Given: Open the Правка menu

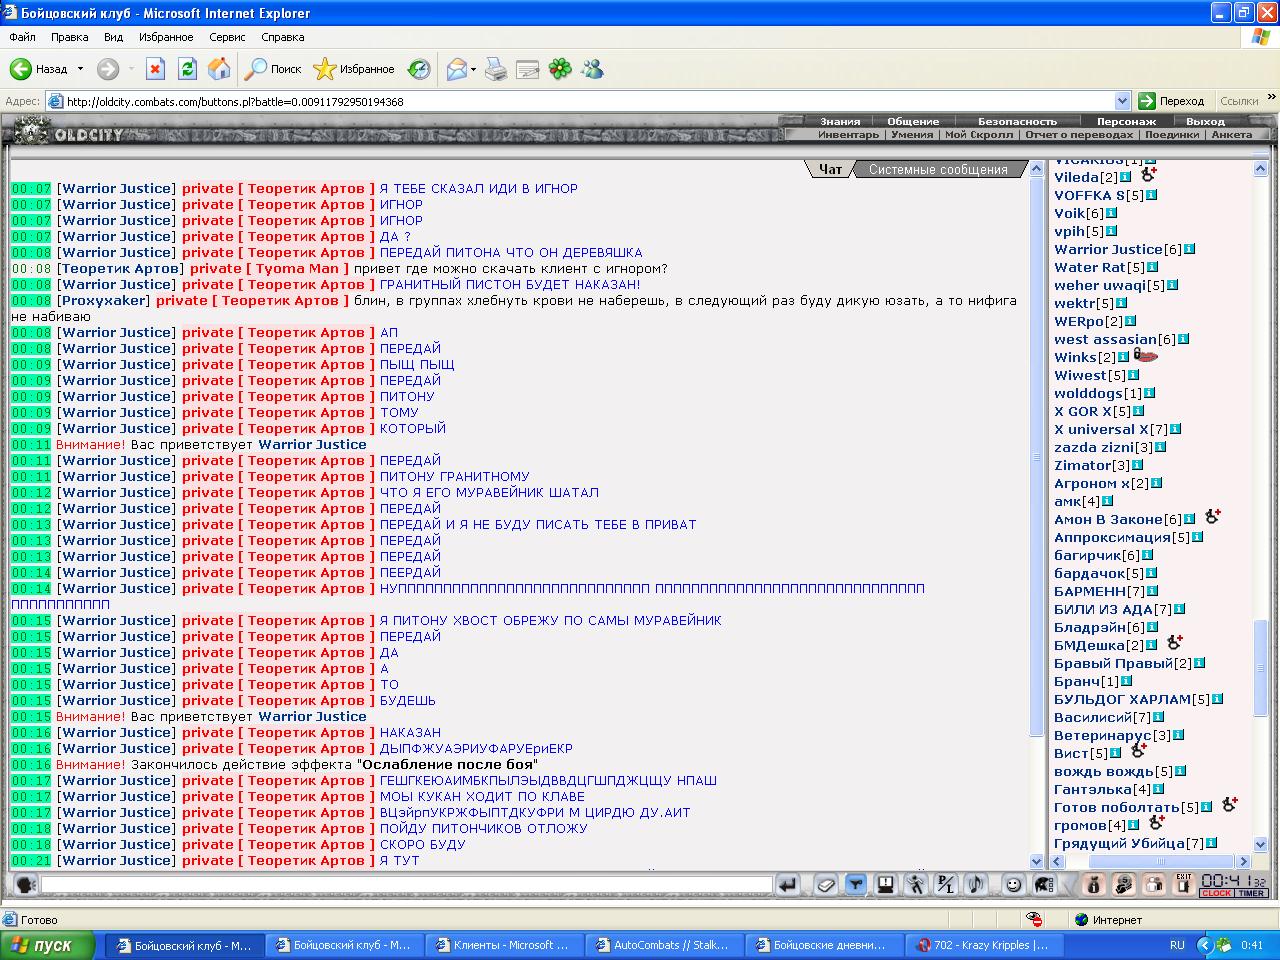Looking at the screenshot, I should coord(69,37).
